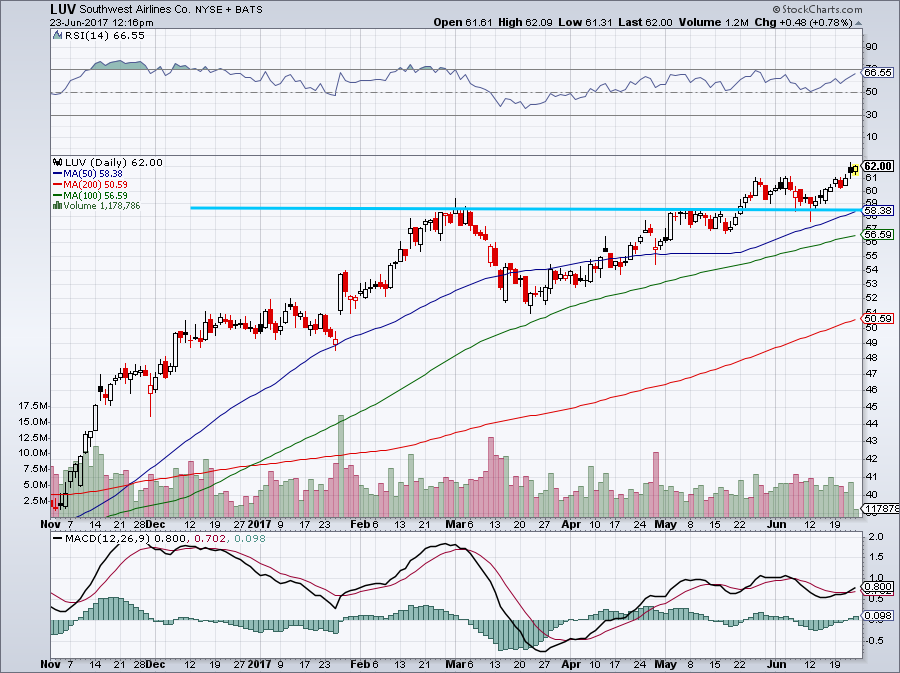Click the 23-Jun-2017 12:16pm timestamp
The height and width of the screenshot is (673, 900).
click(102, 23)
